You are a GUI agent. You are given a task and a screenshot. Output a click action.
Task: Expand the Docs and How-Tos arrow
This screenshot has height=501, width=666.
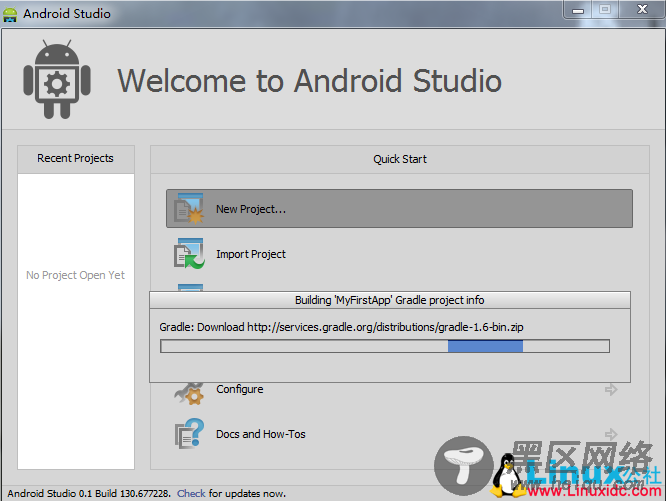click(x=611, y=434)
